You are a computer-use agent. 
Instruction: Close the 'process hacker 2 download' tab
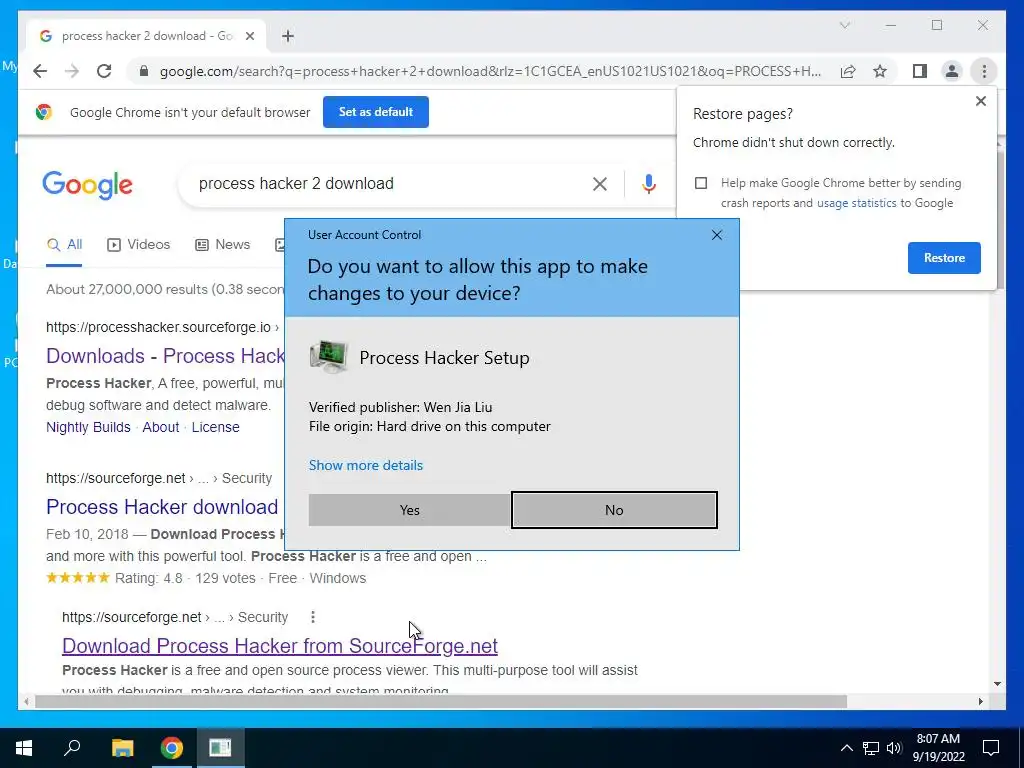tap(249, 36)
